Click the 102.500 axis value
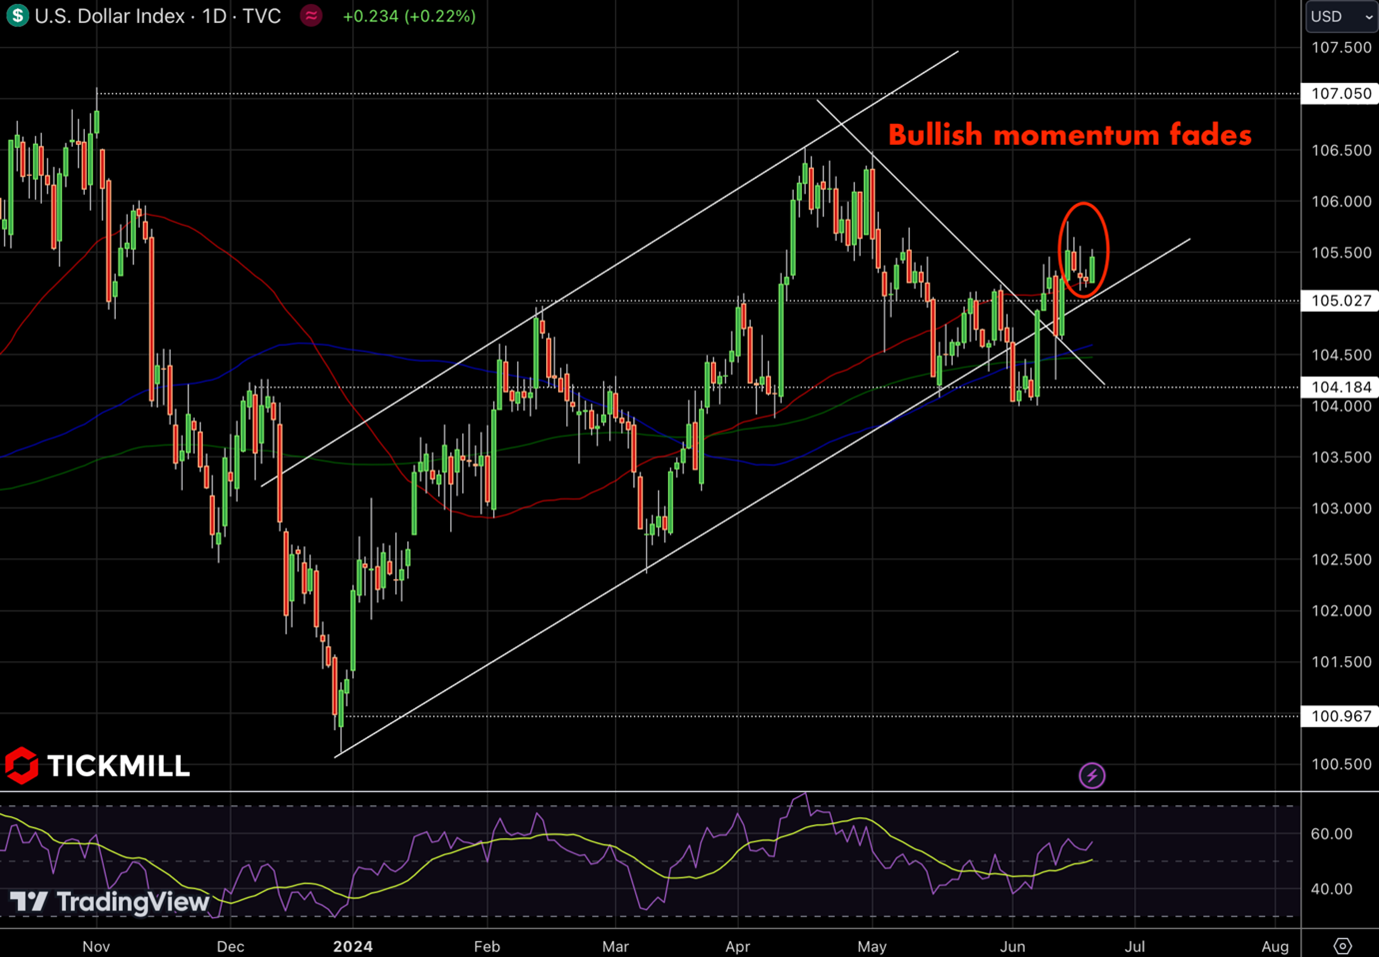Screen dimensions: 1379x957 pyautogui.click(x=1341, y=559)
